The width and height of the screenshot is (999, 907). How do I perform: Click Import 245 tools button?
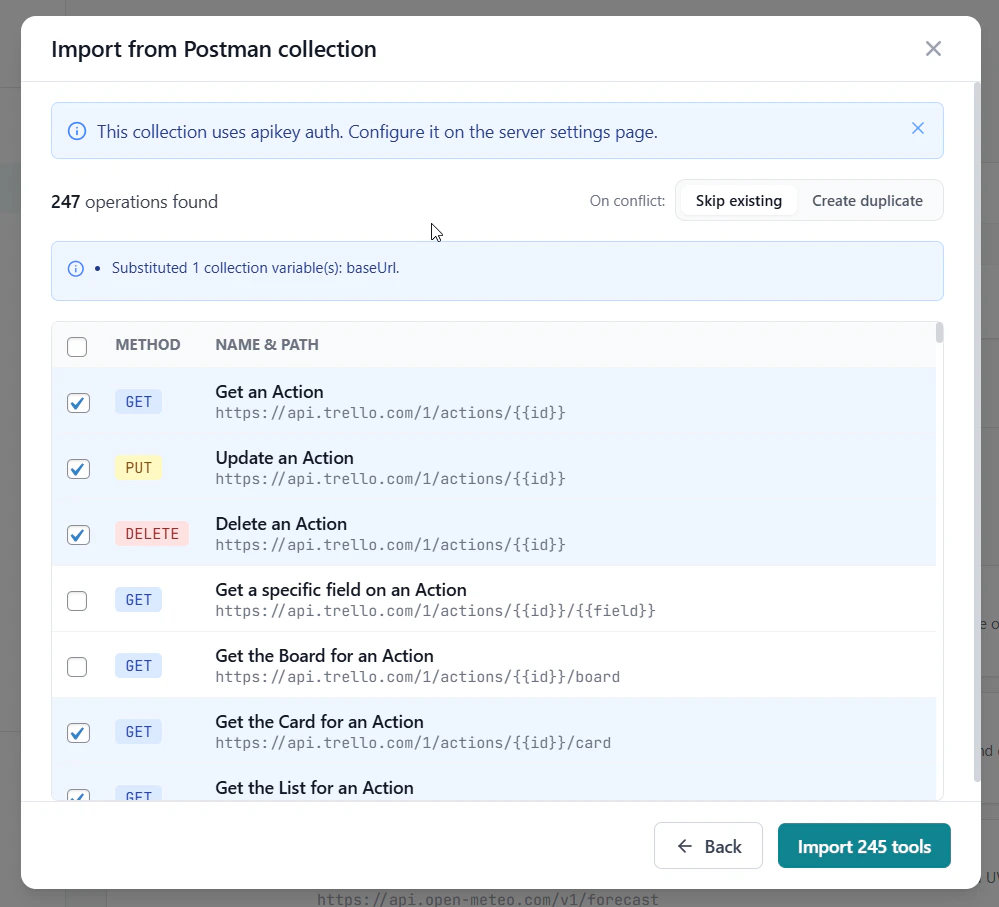[864, 846]
